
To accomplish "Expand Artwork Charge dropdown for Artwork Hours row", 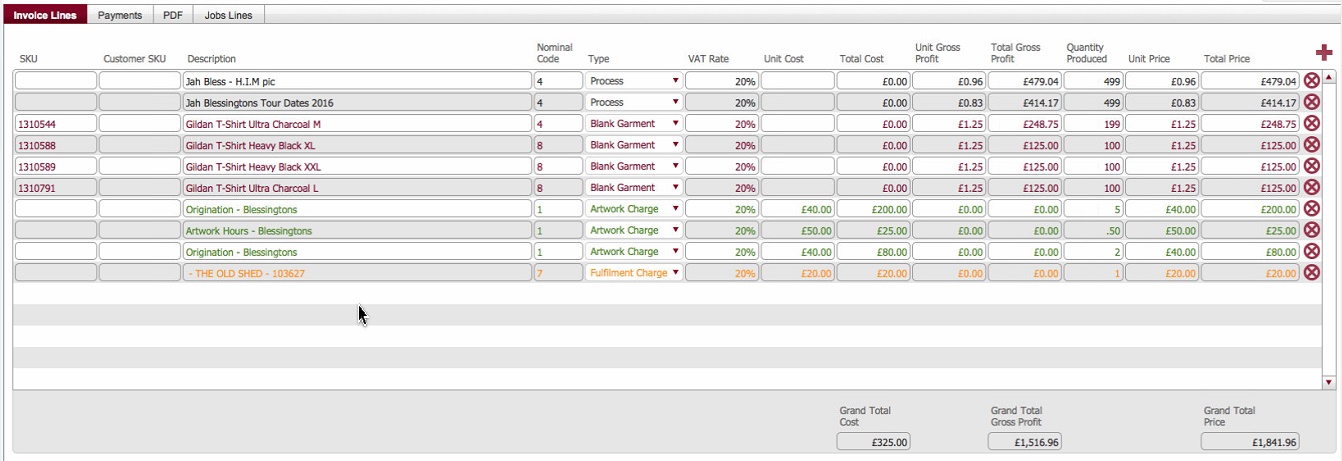I will [x=634, y=231].
